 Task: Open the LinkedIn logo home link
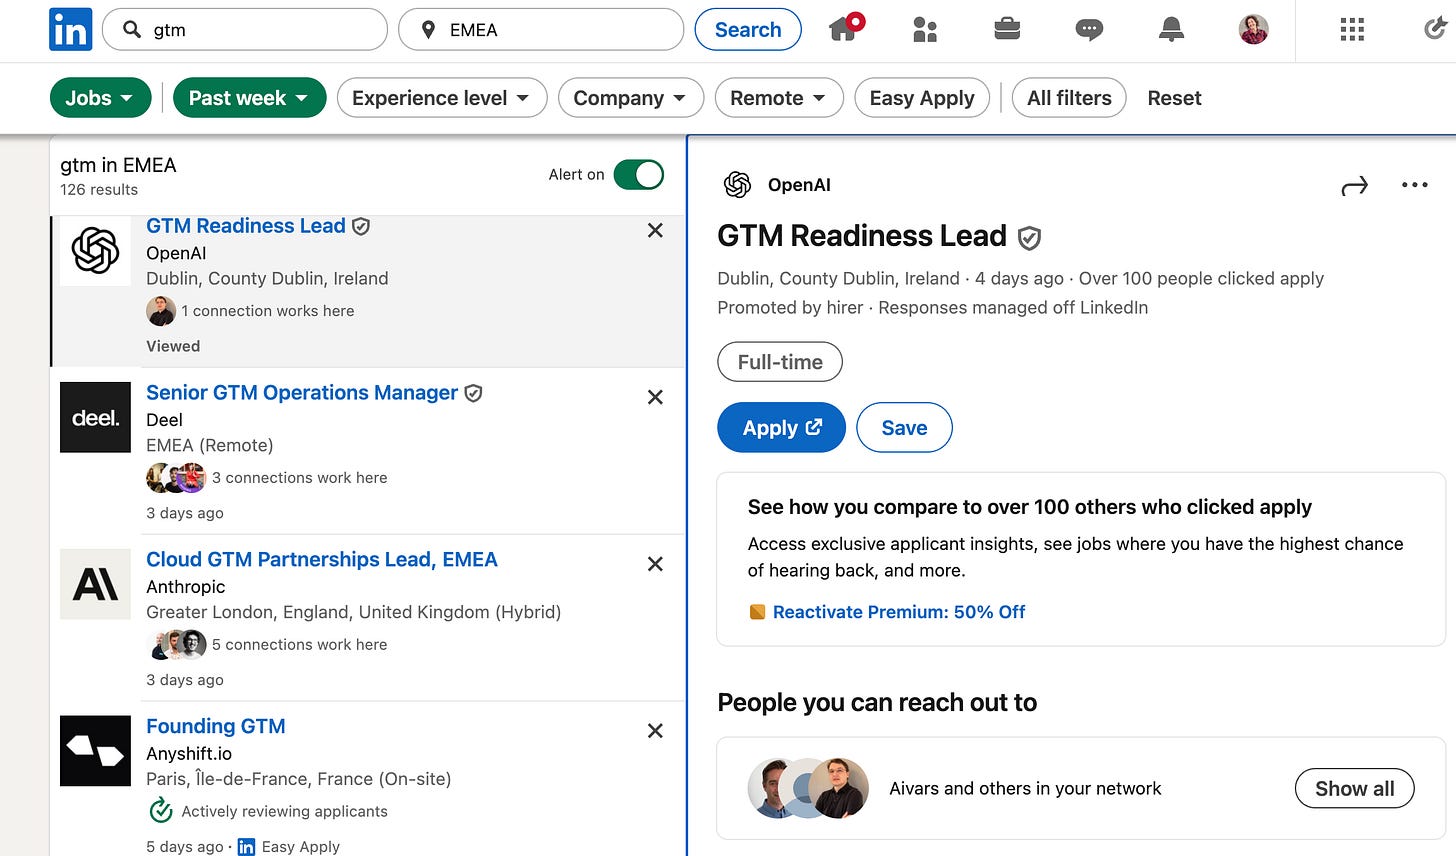pyautogui.click(x=70, y=30)
